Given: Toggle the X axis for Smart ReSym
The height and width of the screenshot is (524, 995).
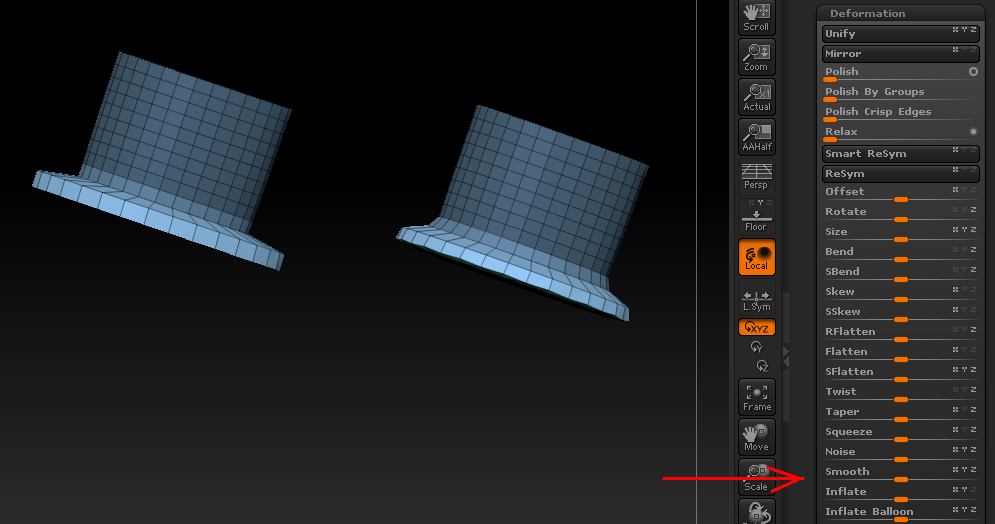Looking at the screenshot, I should click(x=955, y=150).
